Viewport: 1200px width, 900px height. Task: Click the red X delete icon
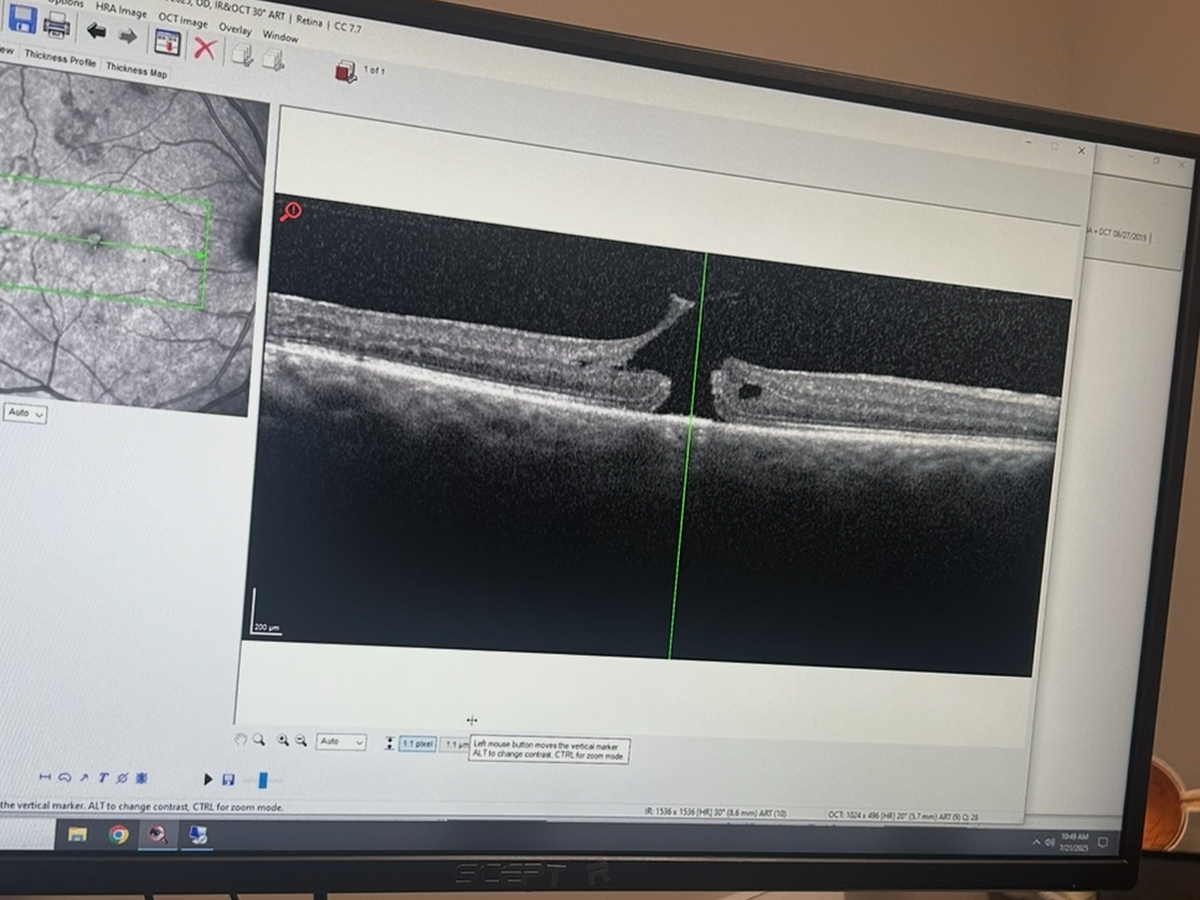pos(205,48)
